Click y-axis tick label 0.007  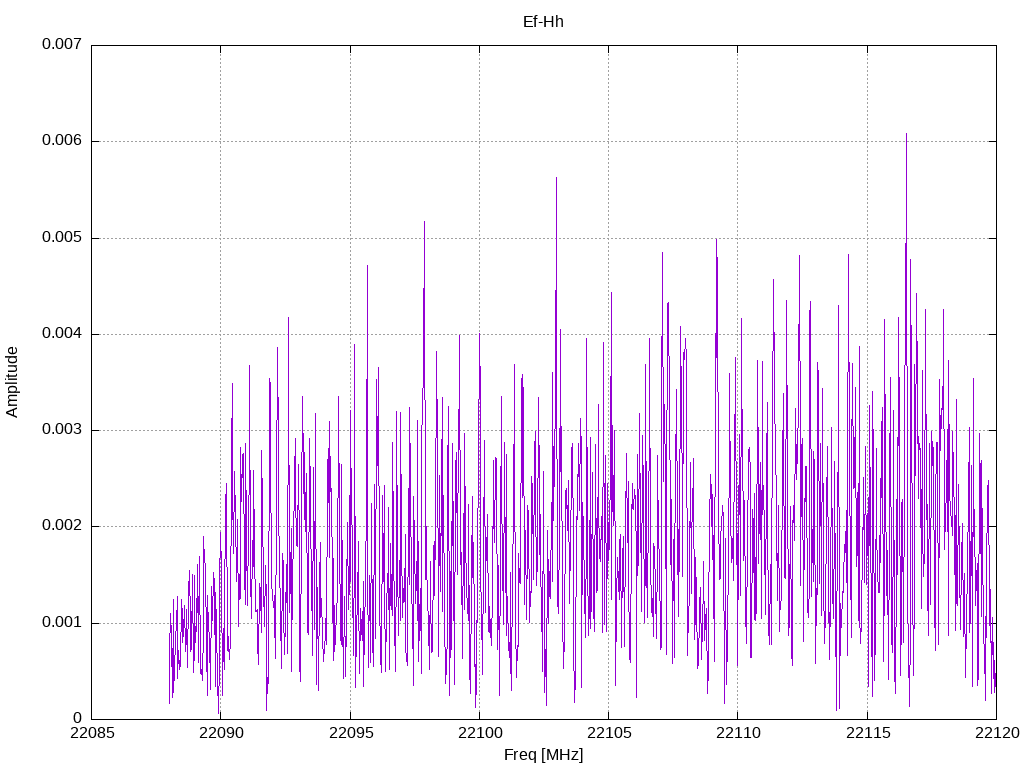[x=62, y=44]
